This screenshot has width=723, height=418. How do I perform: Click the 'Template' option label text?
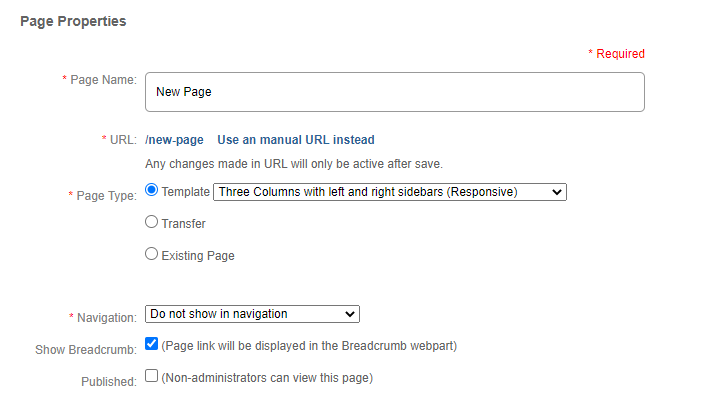coord(185,192)
